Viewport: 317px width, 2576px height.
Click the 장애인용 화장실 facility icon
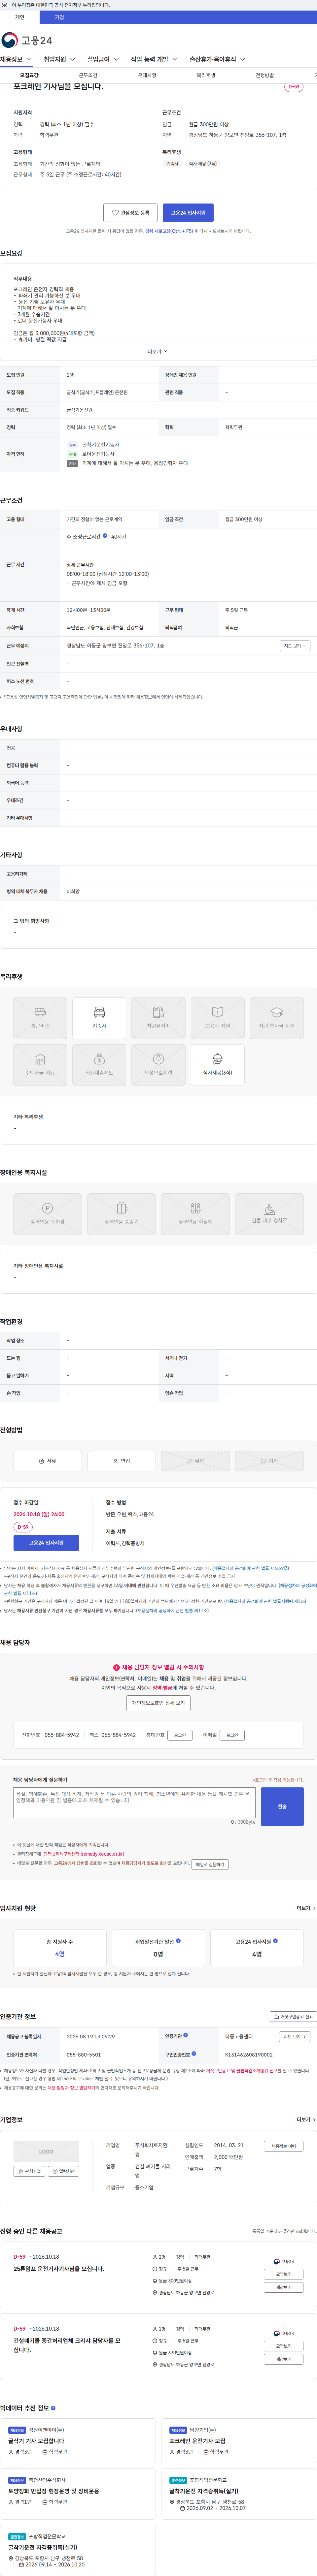tap(195, 1214)
